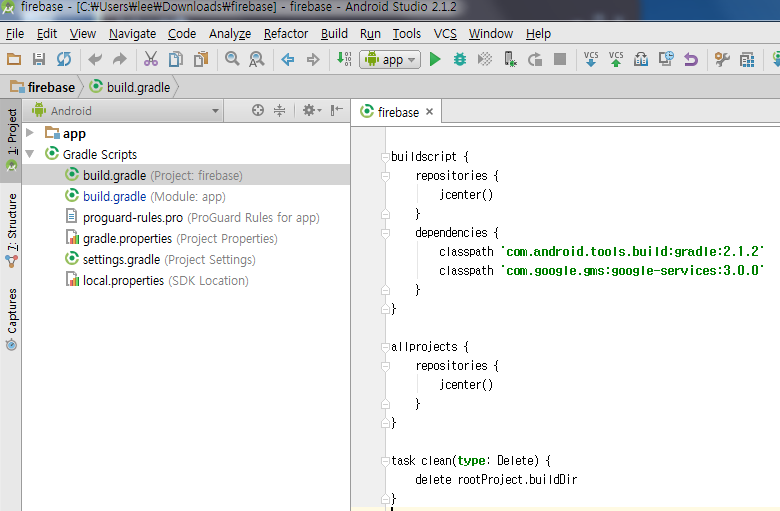Save all files with the floppy icon

coord(39,59)
